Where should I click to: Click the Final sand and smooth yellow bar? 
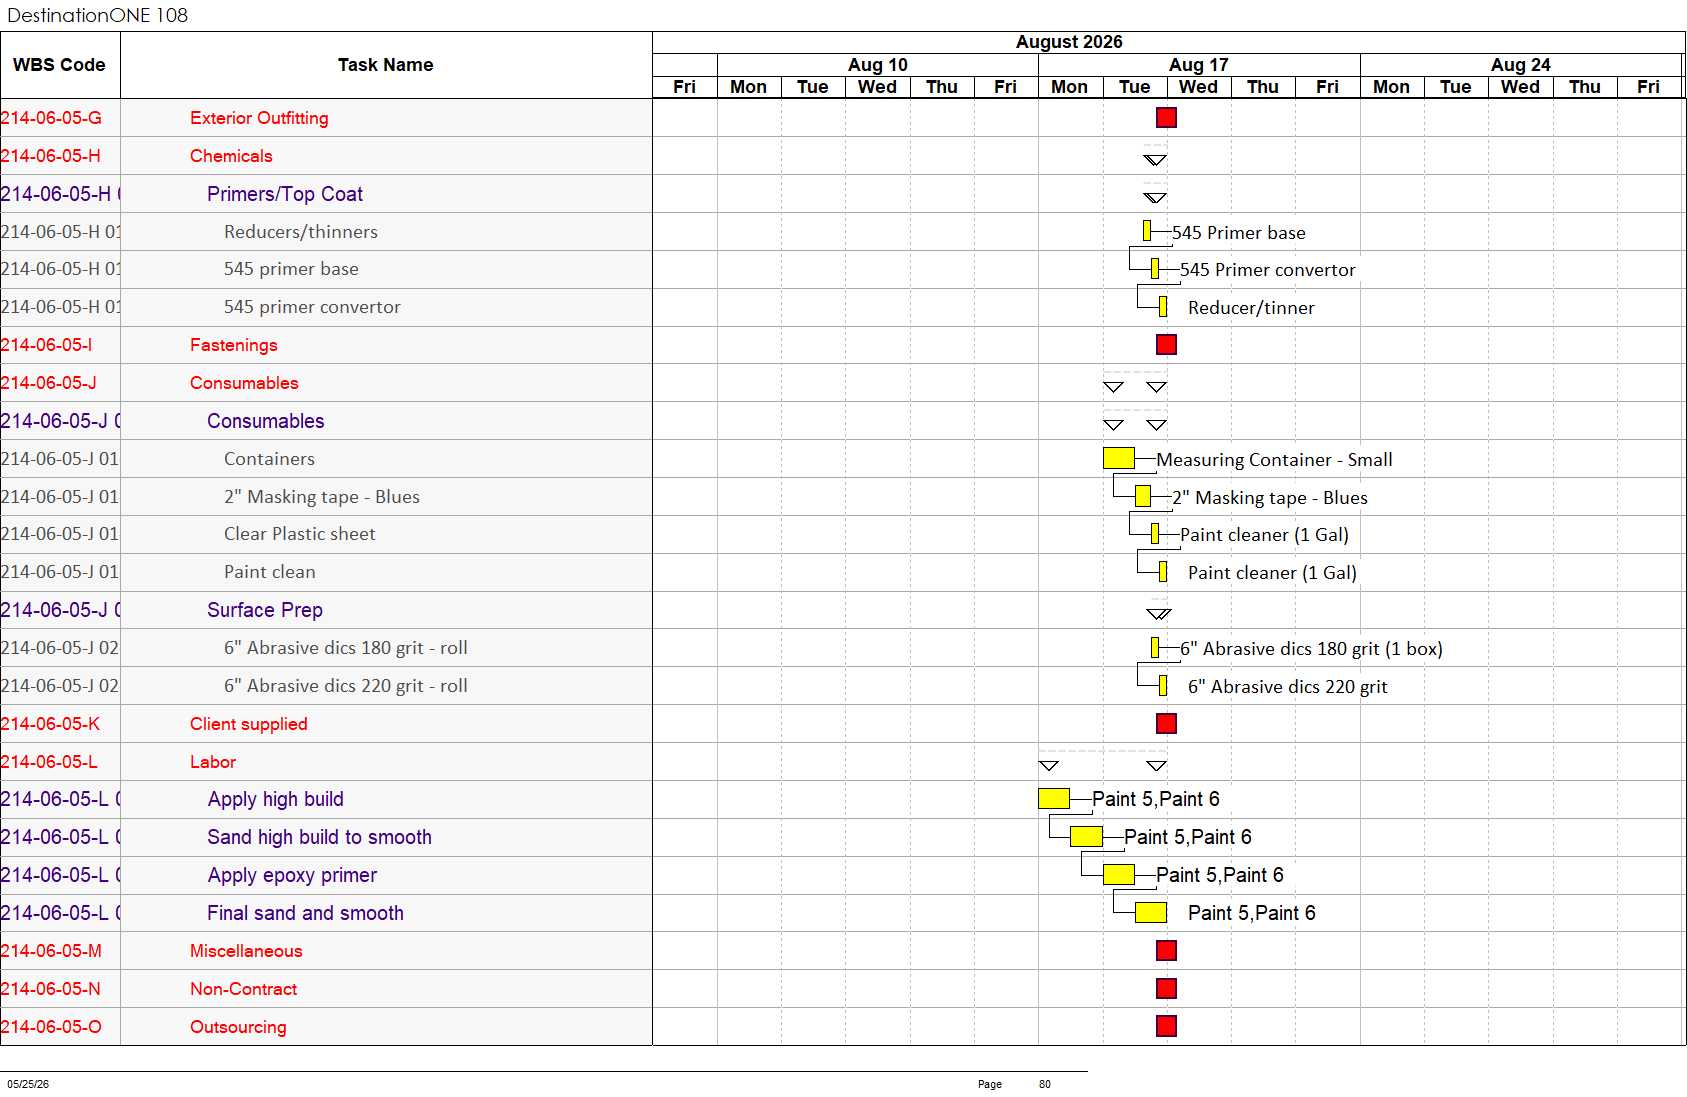click(1151, 913)
